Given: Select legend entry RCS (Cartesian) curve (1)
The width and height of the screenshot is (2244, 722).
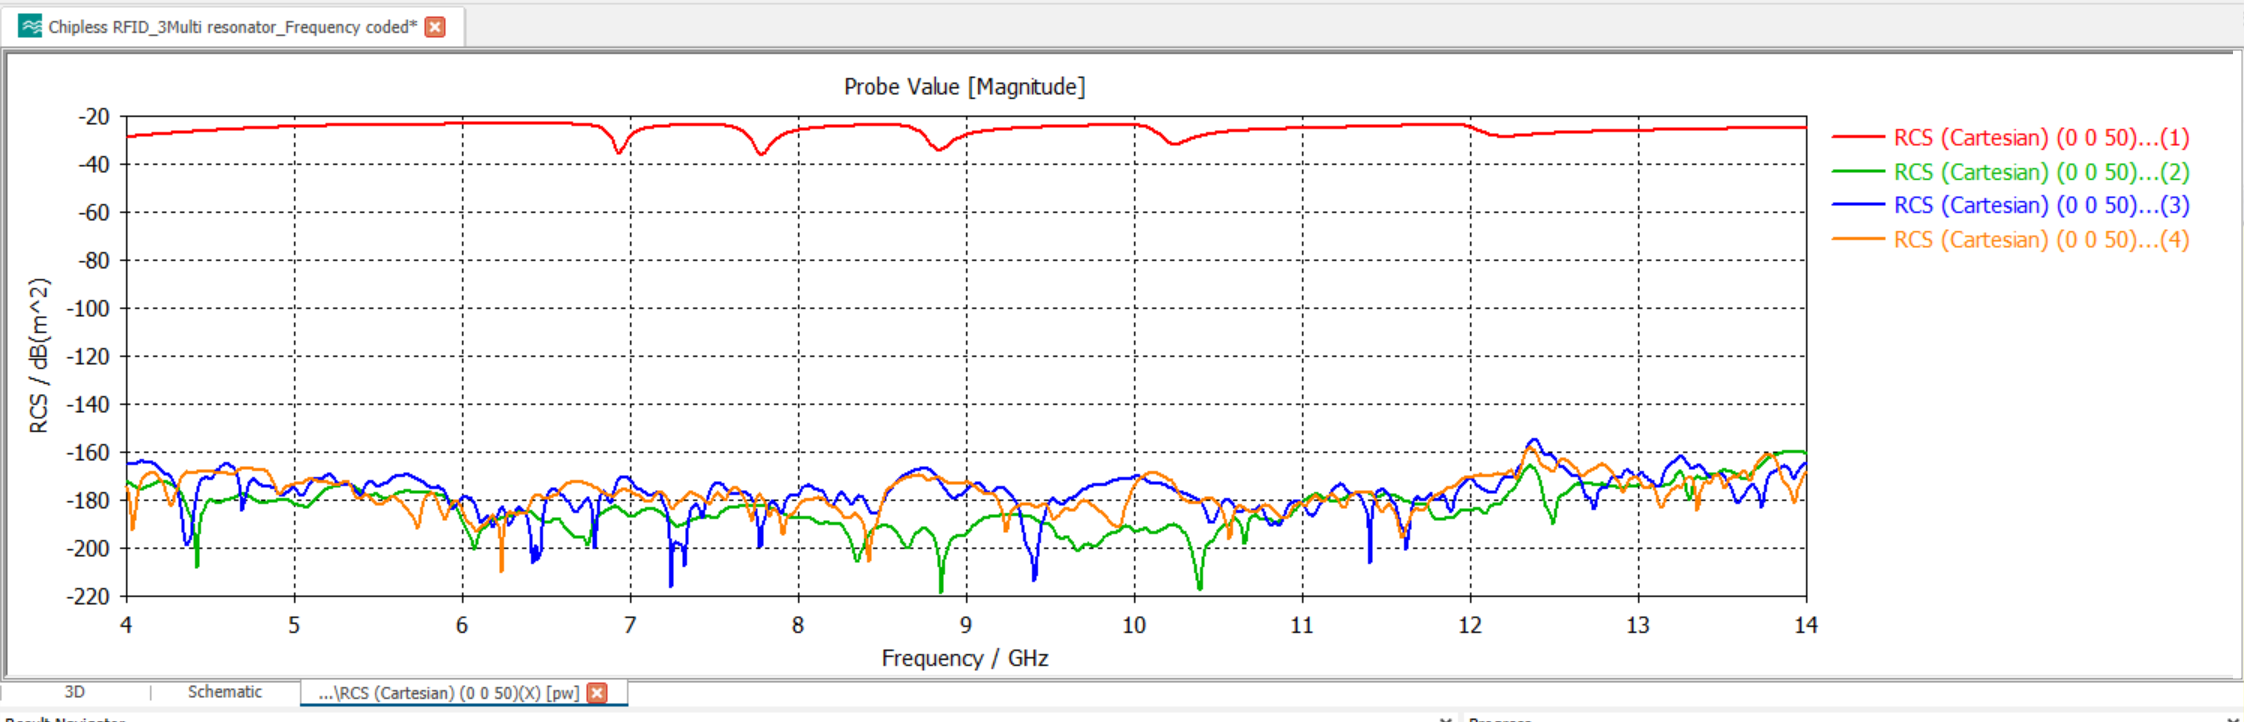Looking at the screenshot, I should [x=2041, y=138].
